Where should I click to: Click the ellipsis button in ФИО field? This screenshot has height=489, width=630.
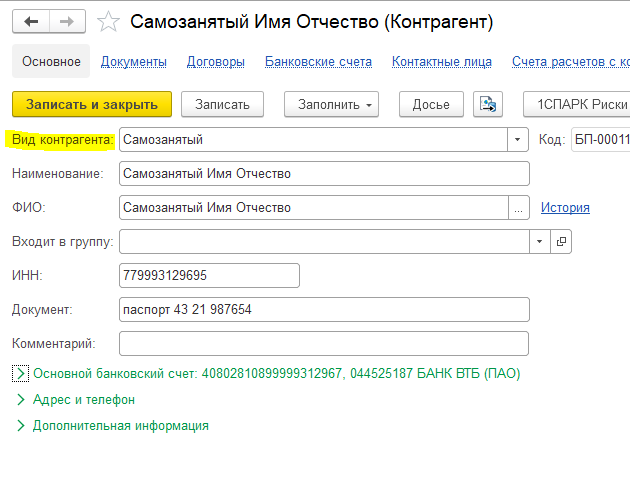pyautogui.click(x=519, y=208)
